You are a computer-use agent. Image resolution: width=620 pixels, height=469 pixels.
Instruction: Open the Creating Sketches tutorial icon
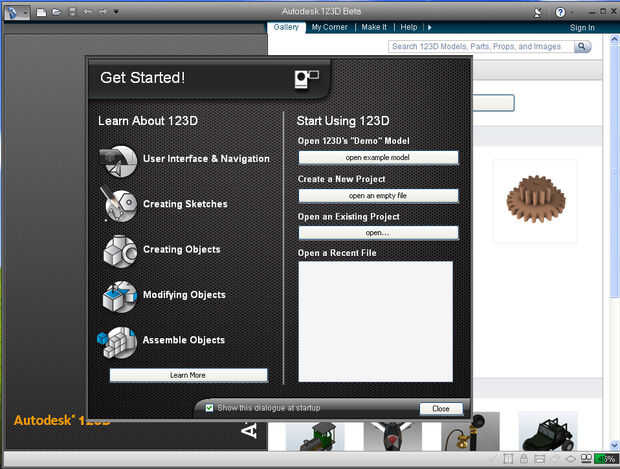point(119,204)
